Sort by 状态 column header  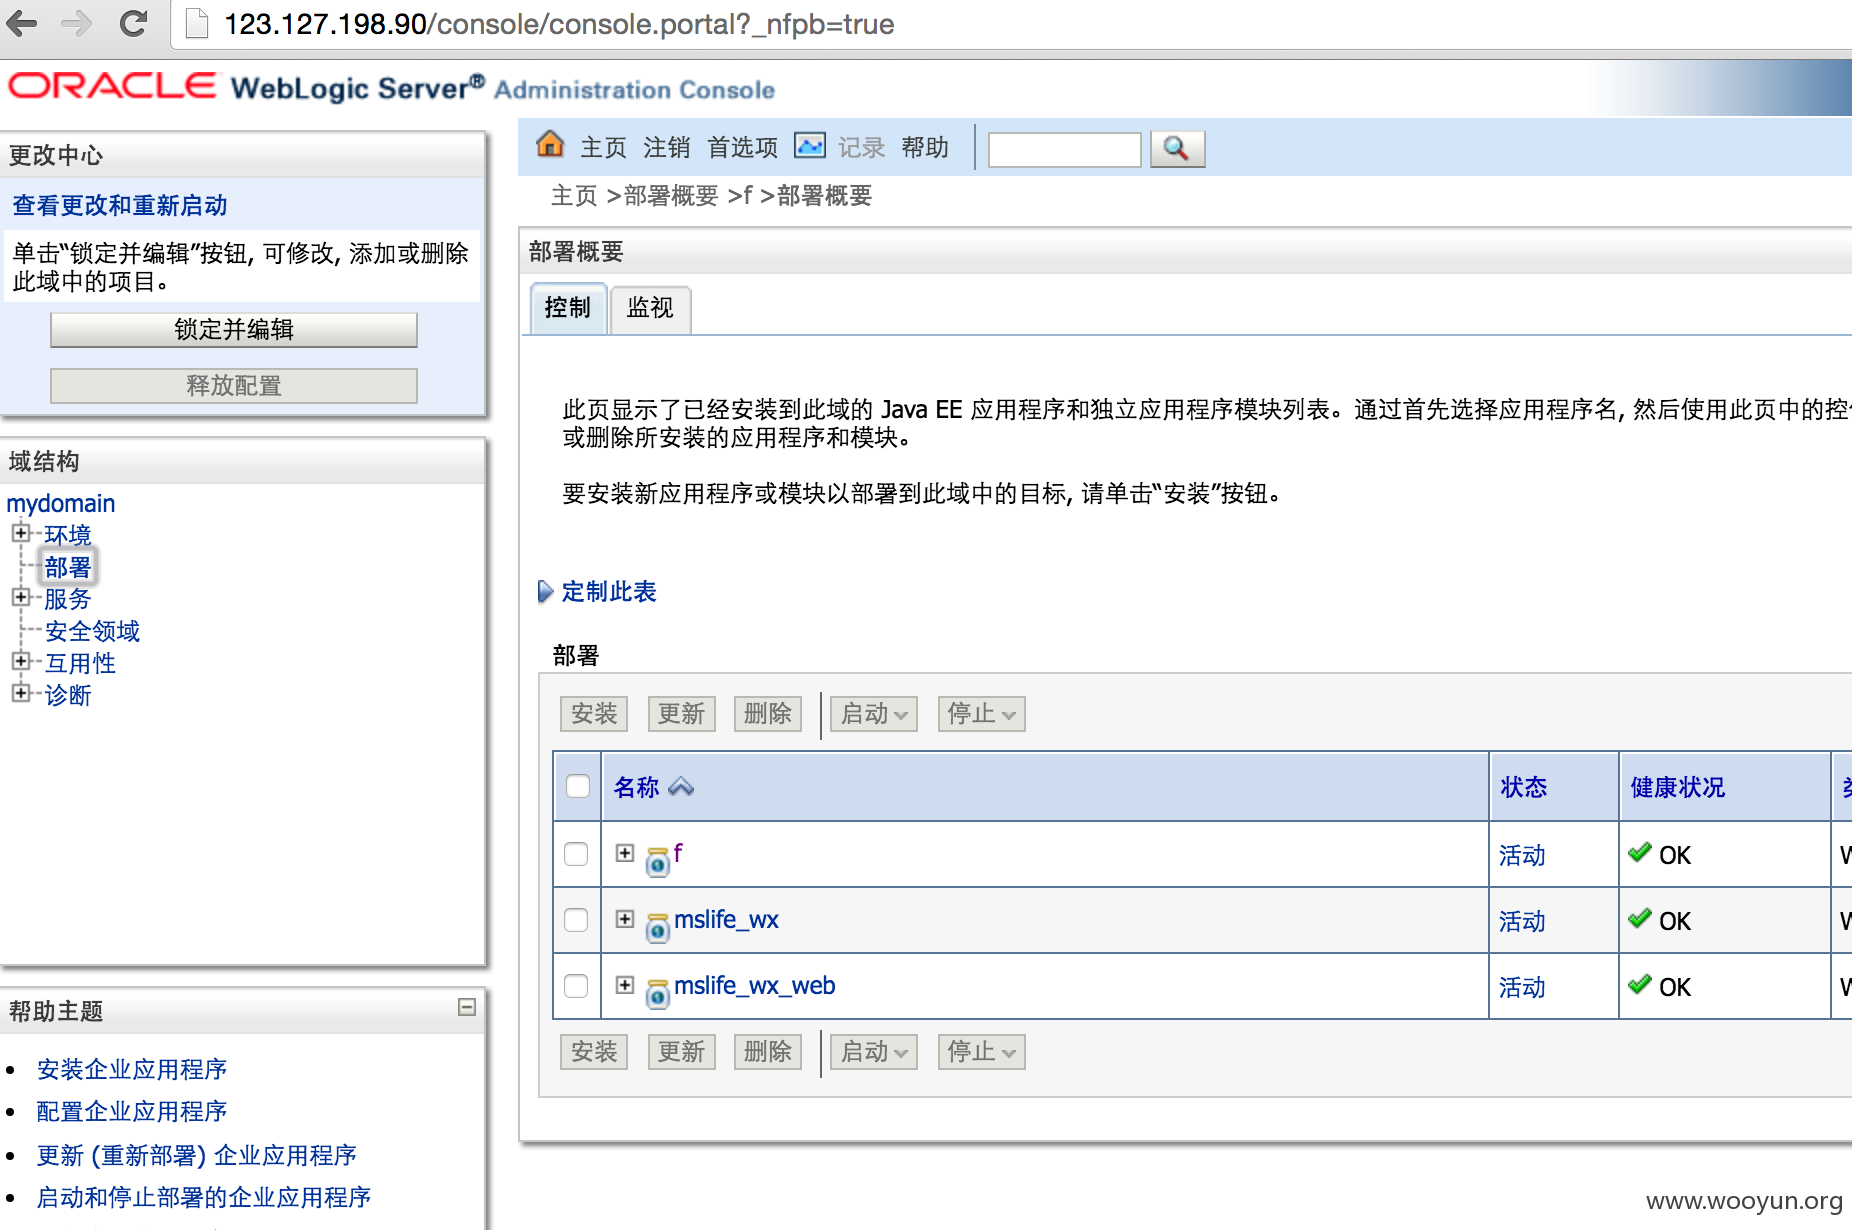tap(1524, 787)
